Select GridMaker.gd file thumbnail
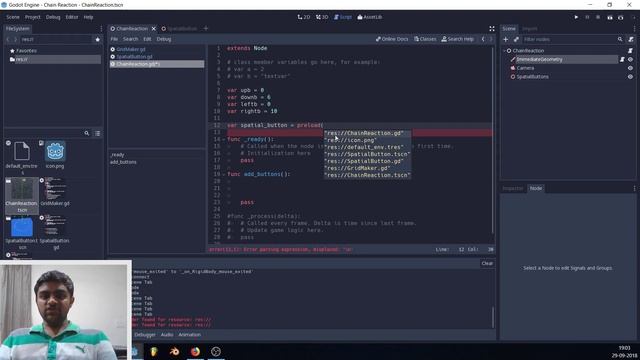640x360 pixels. pos(55,192)
